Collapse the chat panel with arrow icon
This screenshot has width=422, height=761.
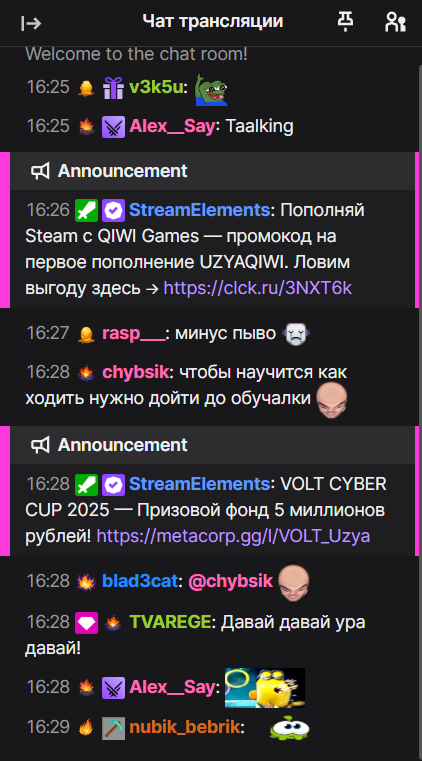(x=31, y=23)
